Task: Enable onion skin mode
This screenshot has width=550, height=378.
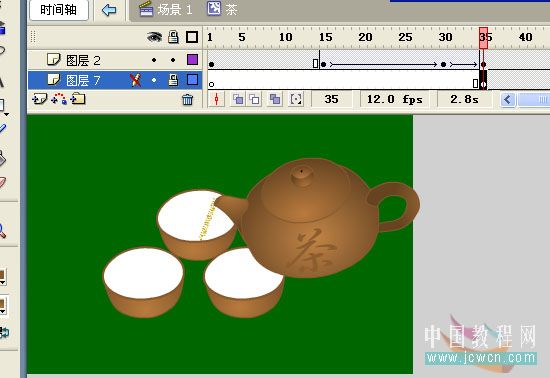Action: coord(238,100)
